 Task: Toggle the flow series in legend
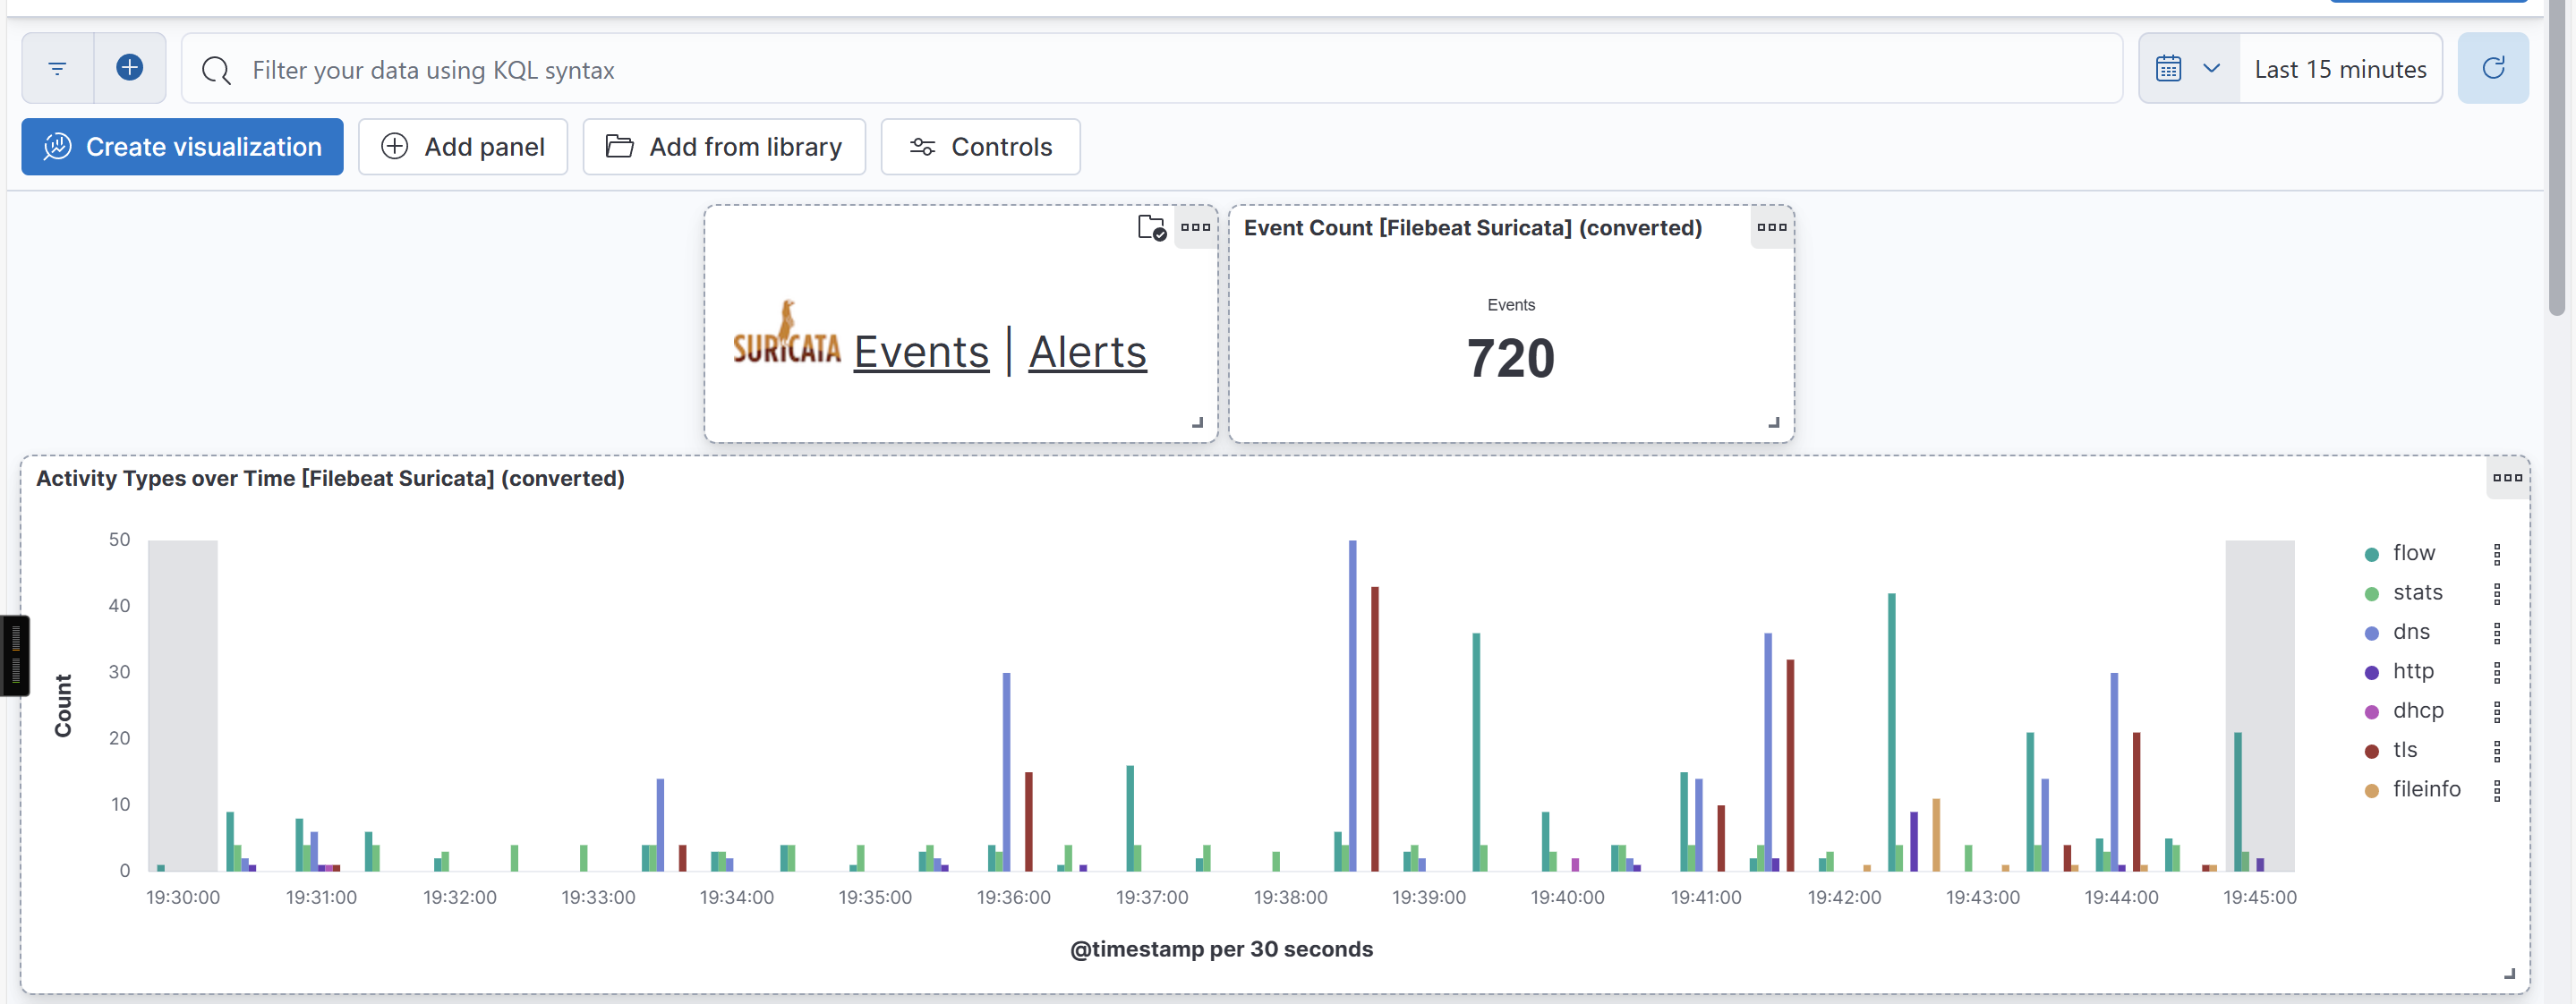(2413, 553)
